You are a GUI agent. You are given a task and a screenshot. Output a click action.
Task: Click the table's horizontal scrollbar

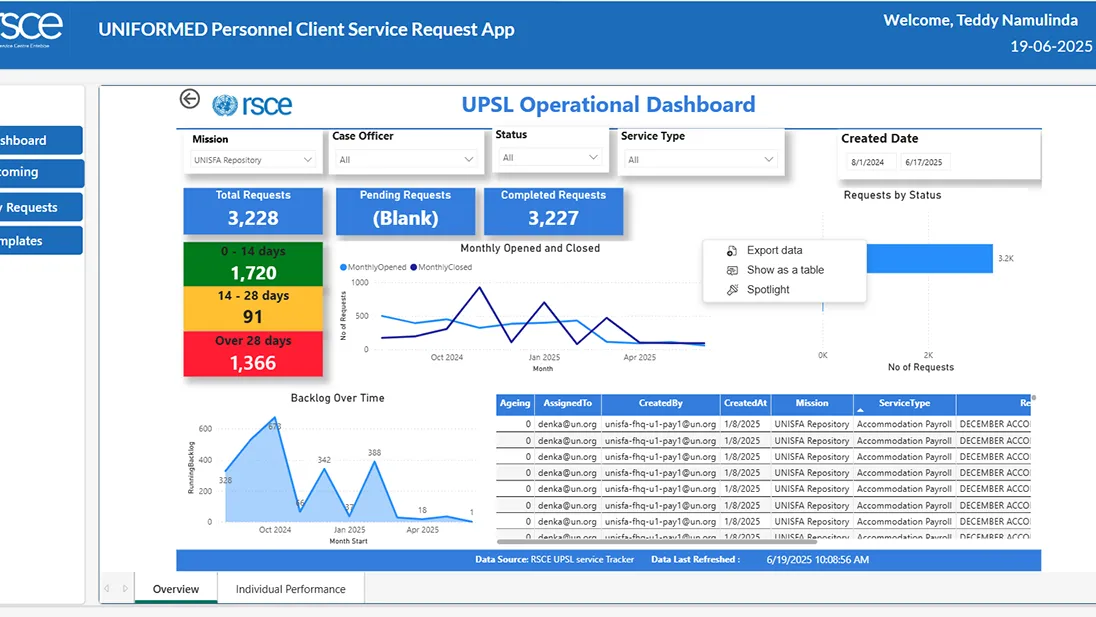click(x=656, y=542)
